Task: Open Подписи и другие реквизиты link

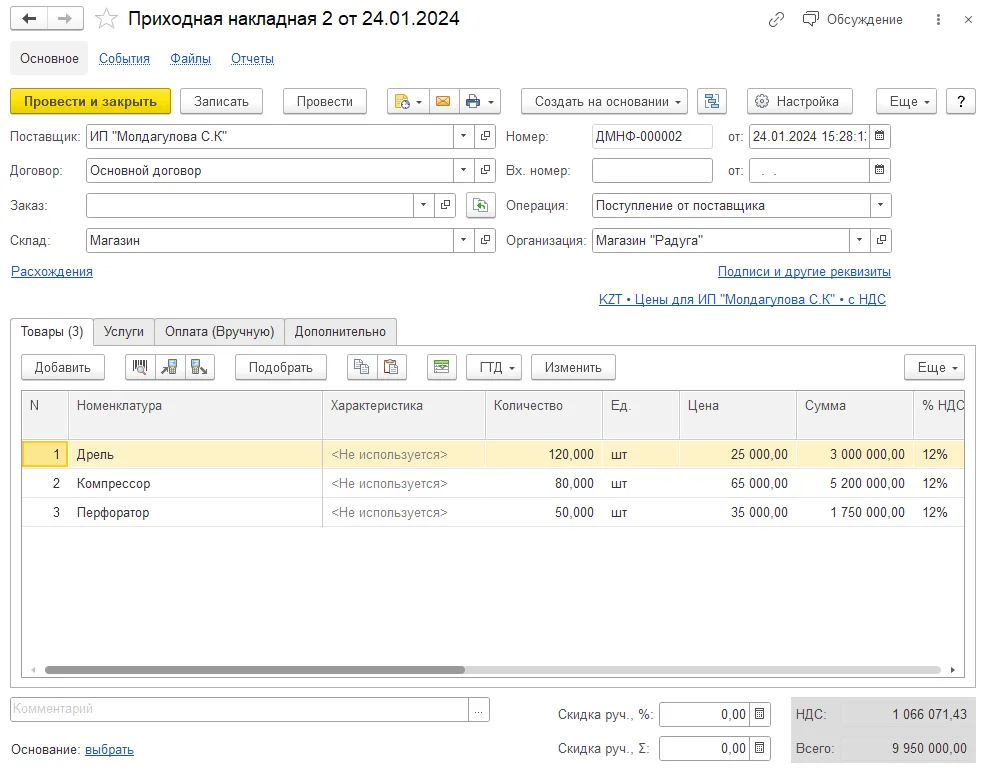Action: click(x=804, y=271)
